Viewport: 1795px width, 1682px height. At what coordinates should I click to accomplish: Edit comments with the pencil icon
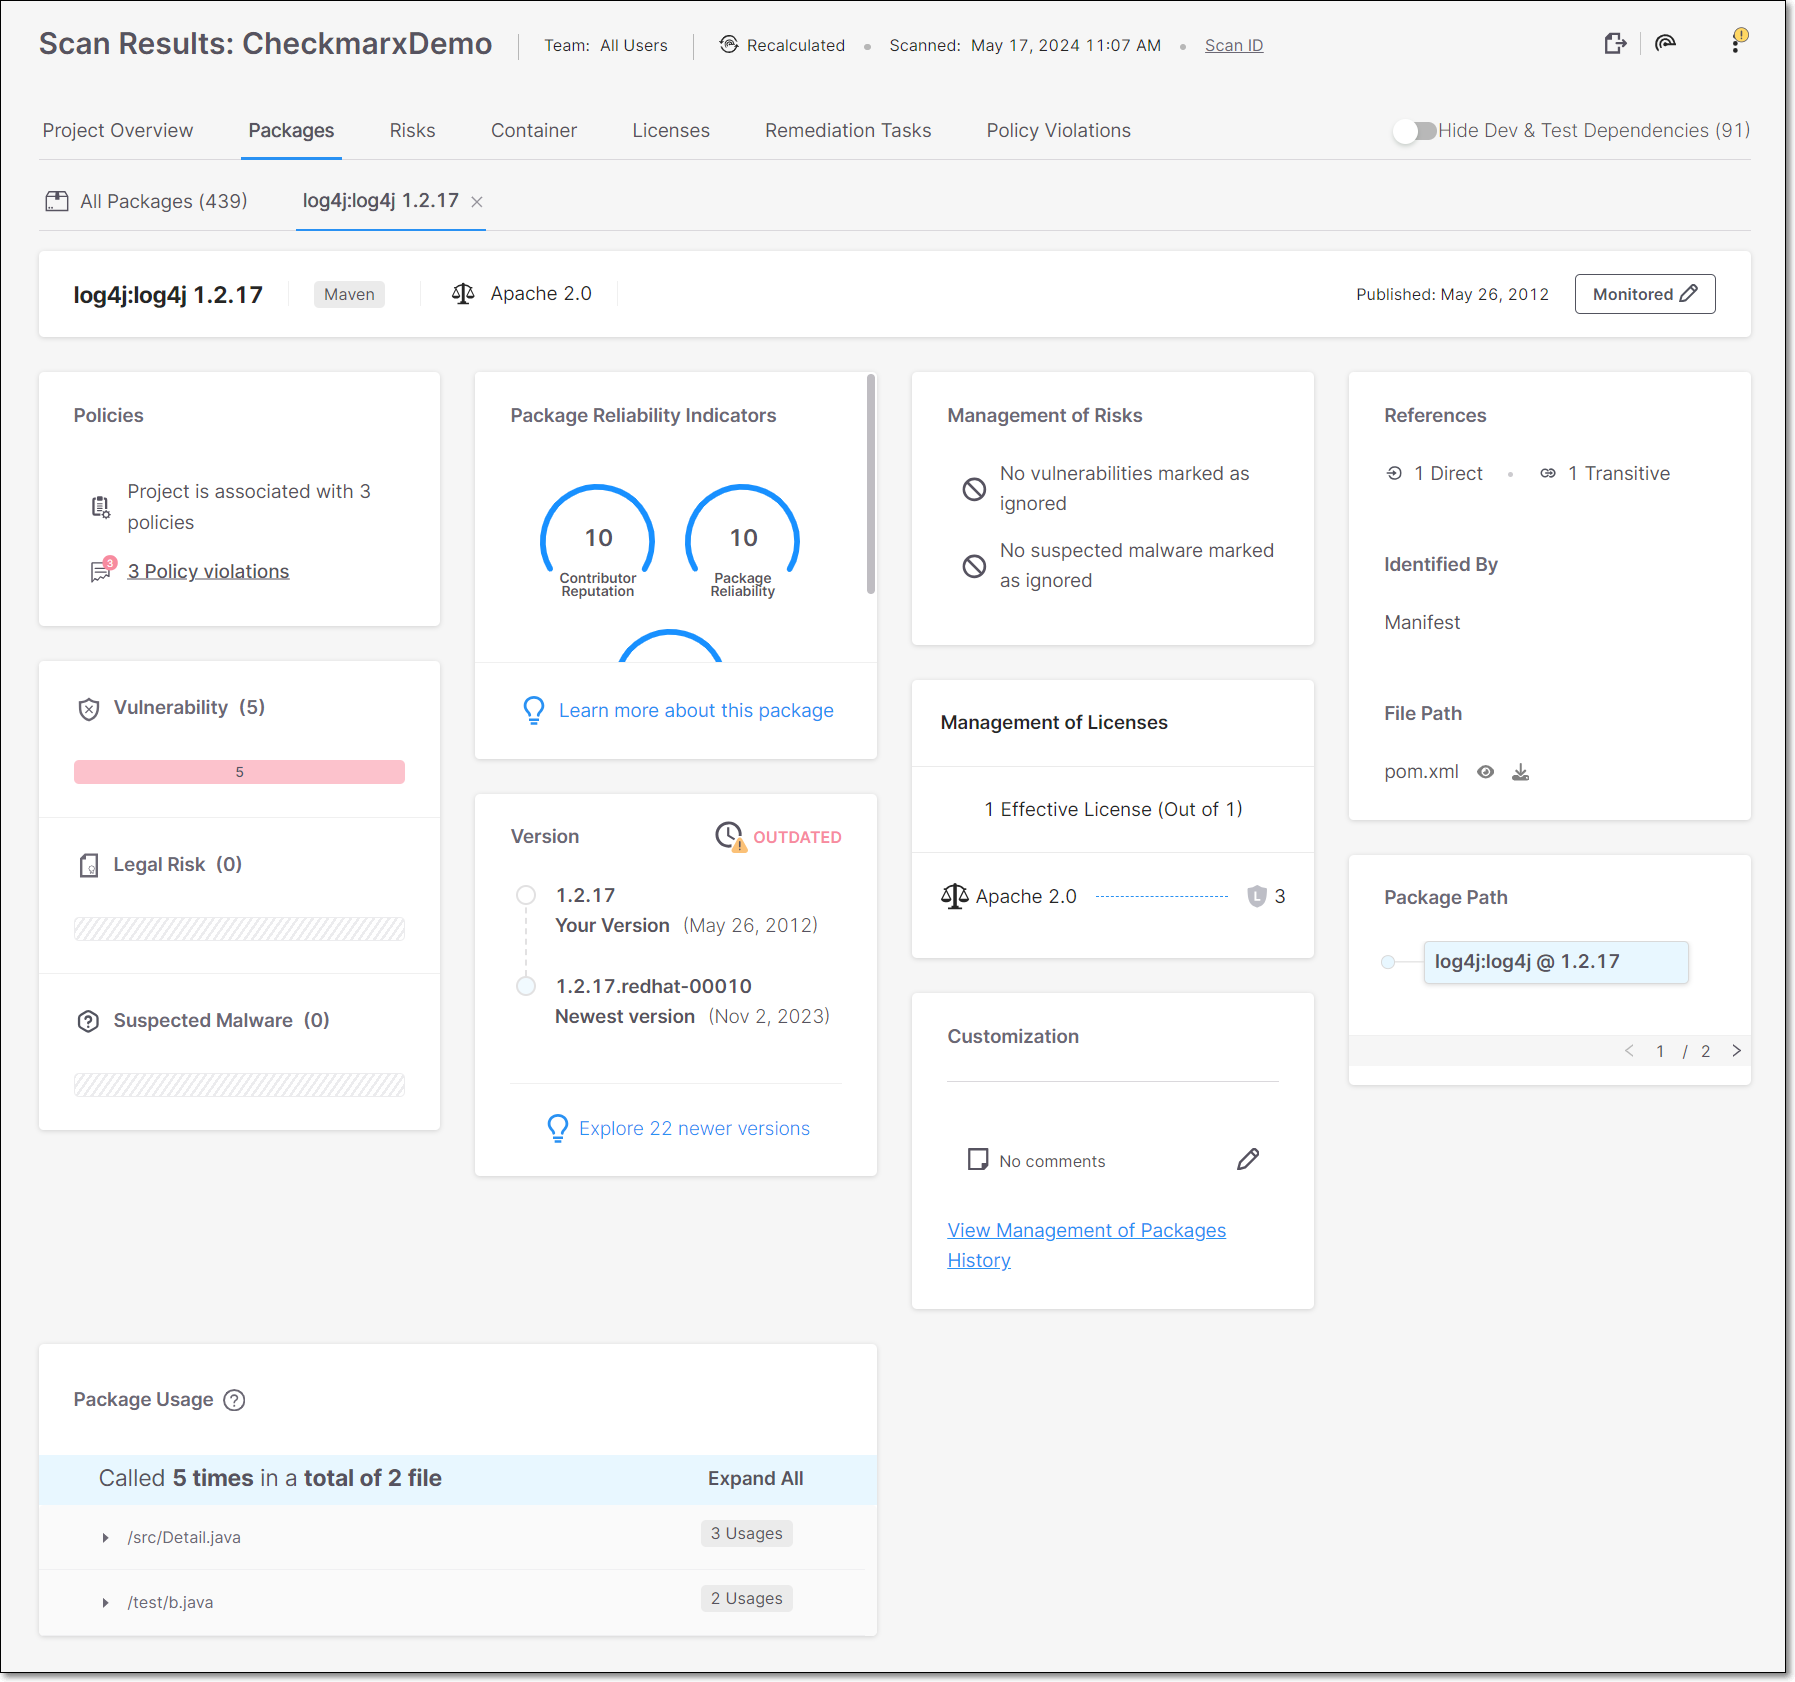point(1248,1159)
